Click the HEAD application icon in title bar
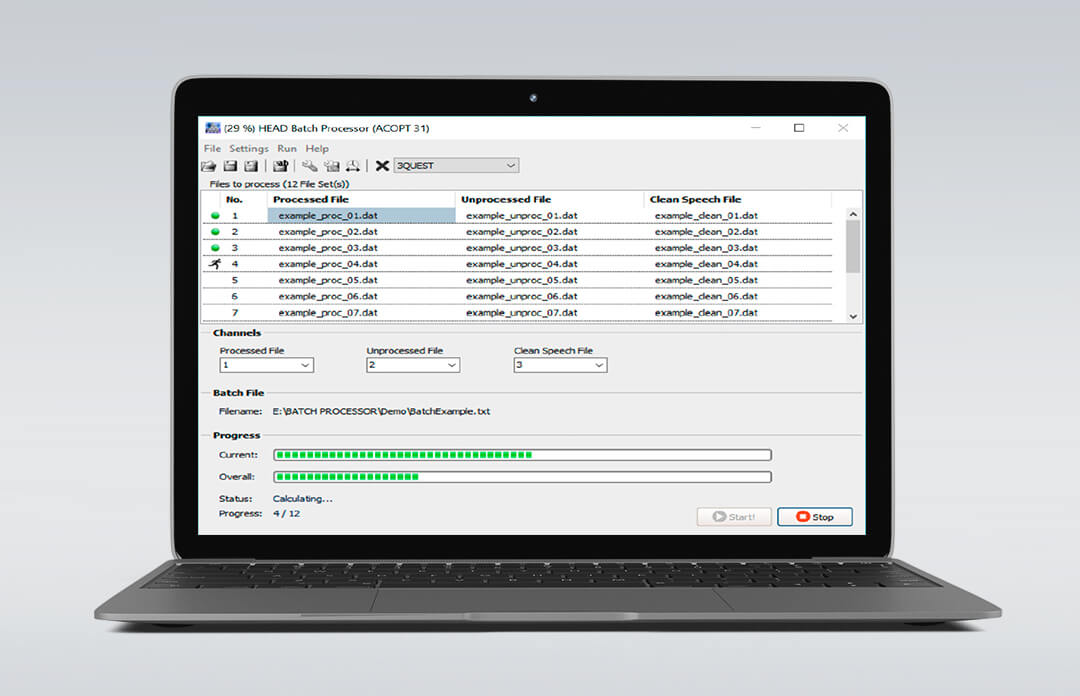Viewport: 1080px width, 696px height. click(212, 128)
